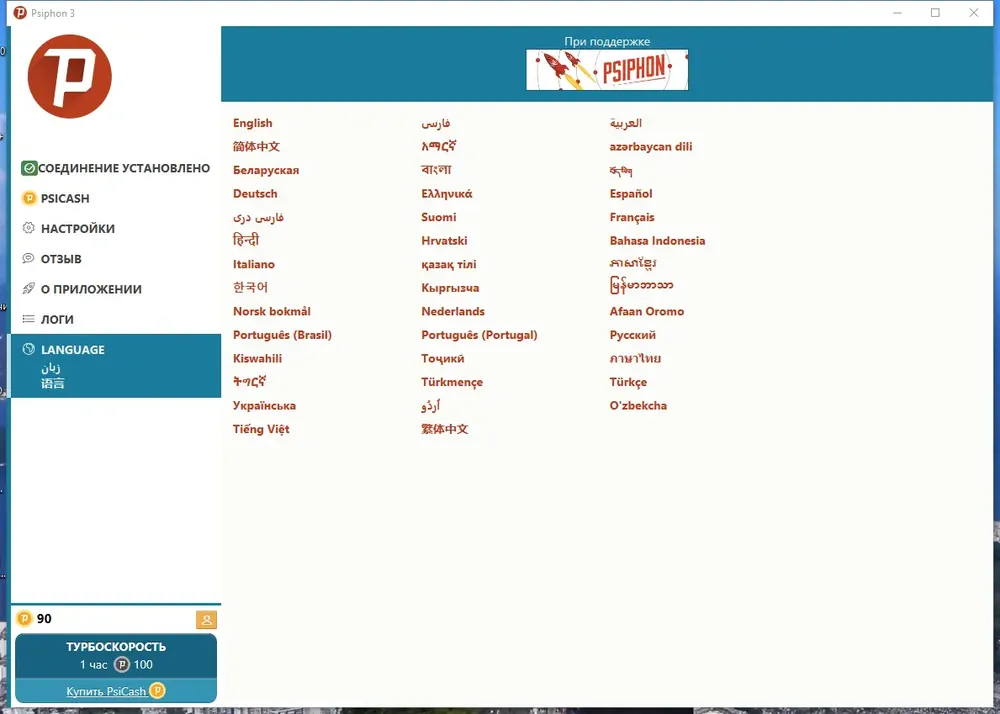The height and width of the screenshot is (714, 1000).
Task: Click the feedback speech bubble icon
Action: pyautogui.click(x=29, y=258)
